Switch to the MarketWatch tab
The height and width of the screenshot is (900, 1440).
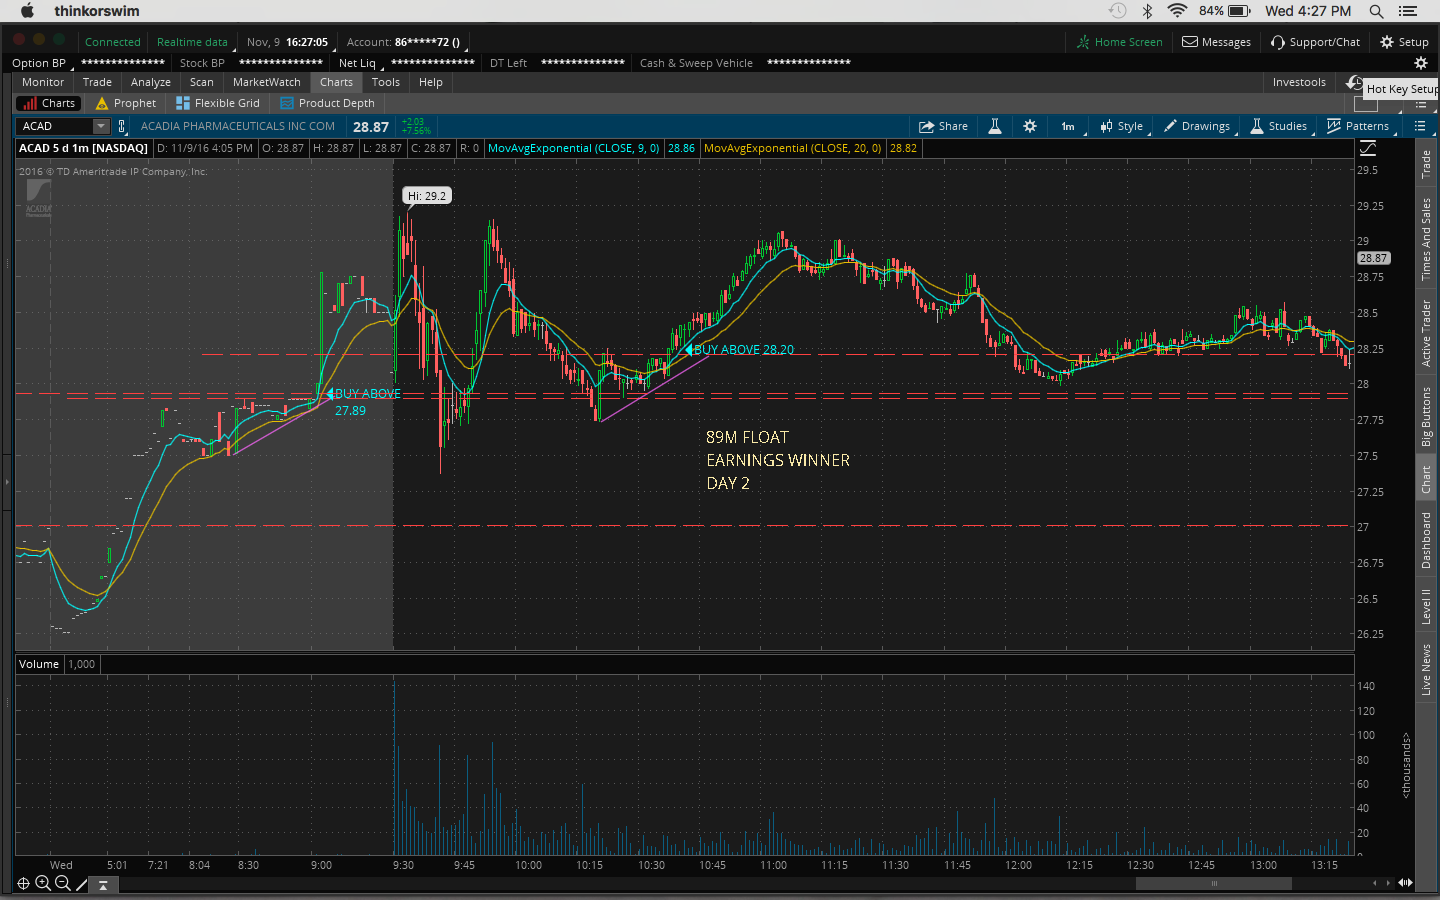pos(266,82)
